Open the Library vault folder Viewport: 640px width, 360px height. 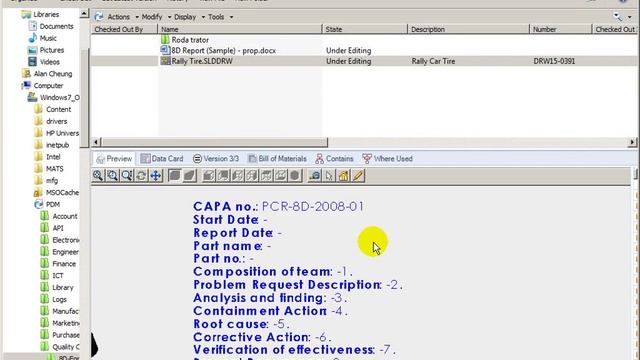[57, 287]
